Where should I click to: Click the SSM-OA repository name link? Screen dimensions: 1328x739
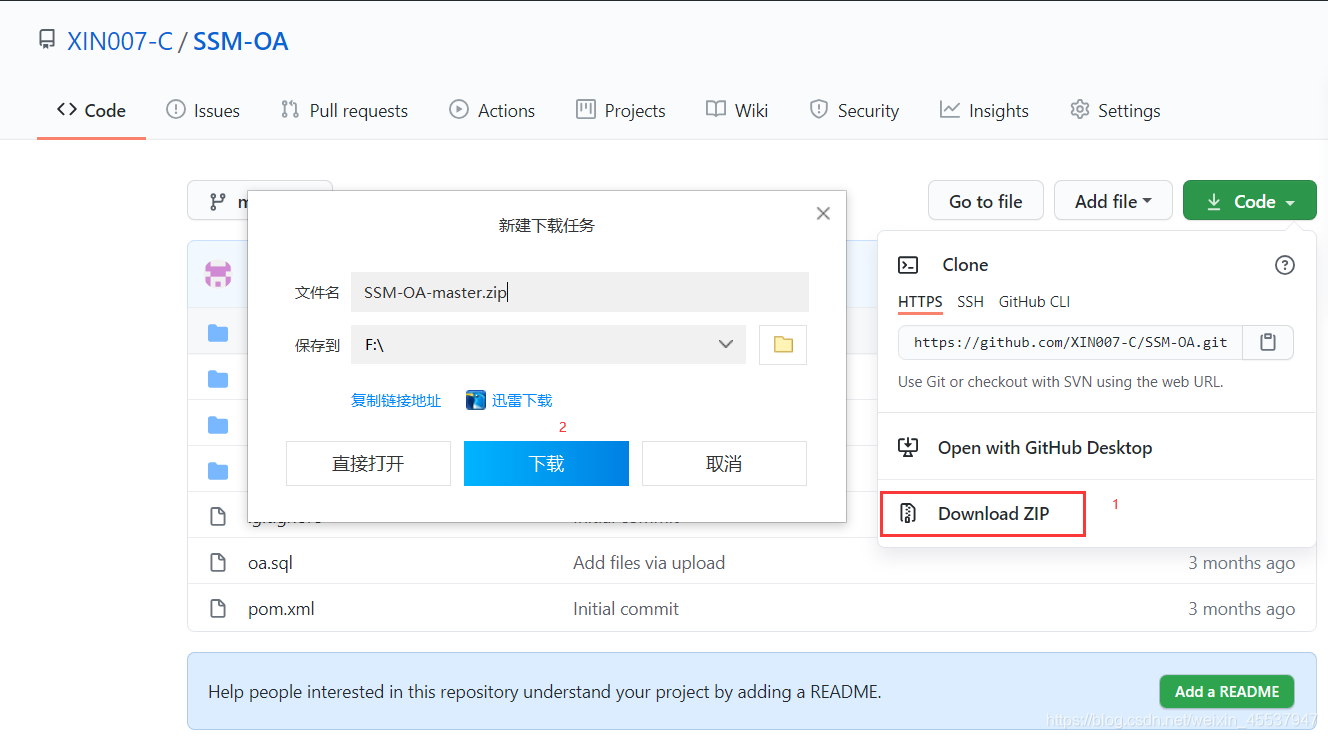[x=240, y=41]
